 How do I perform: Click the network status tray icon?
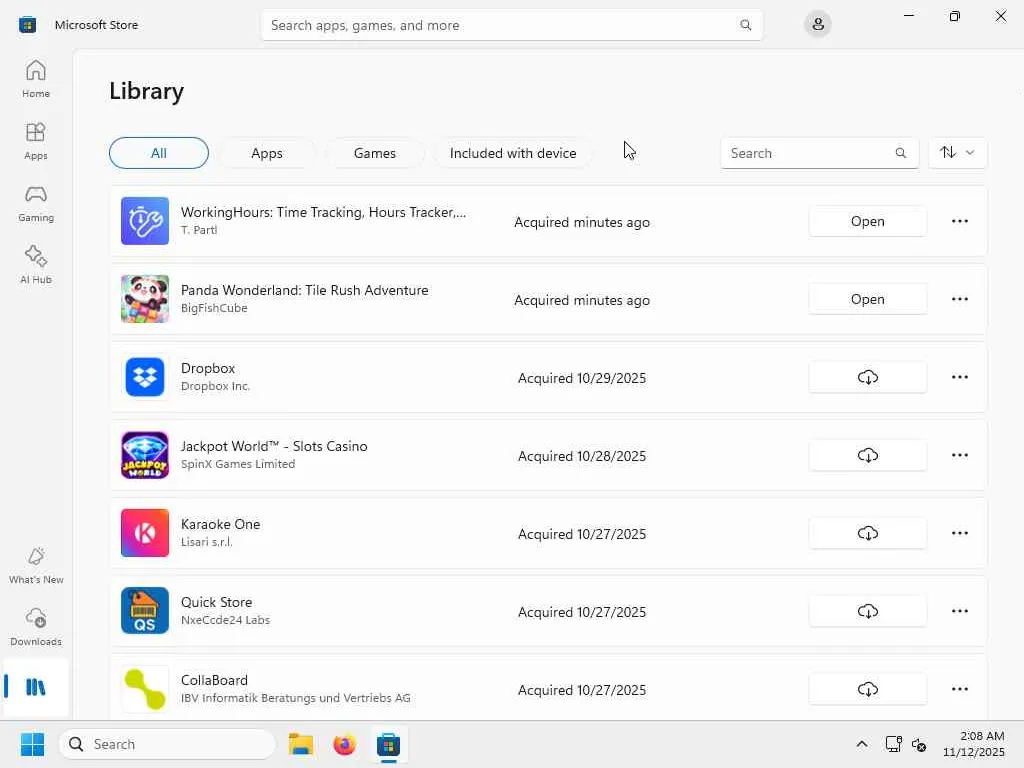pos(893,744)
